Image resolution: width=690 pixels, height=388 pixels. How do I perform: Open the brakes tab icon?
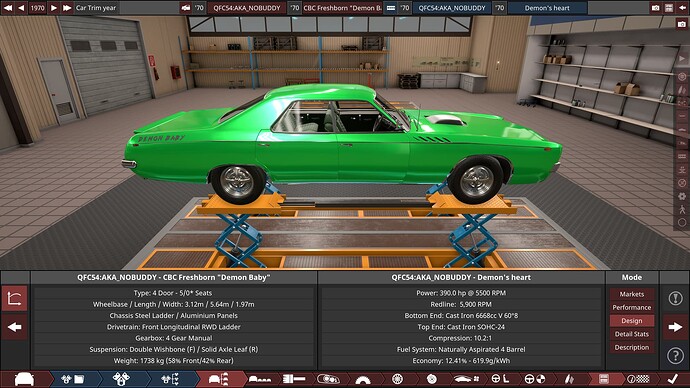[x=432, y=379]
